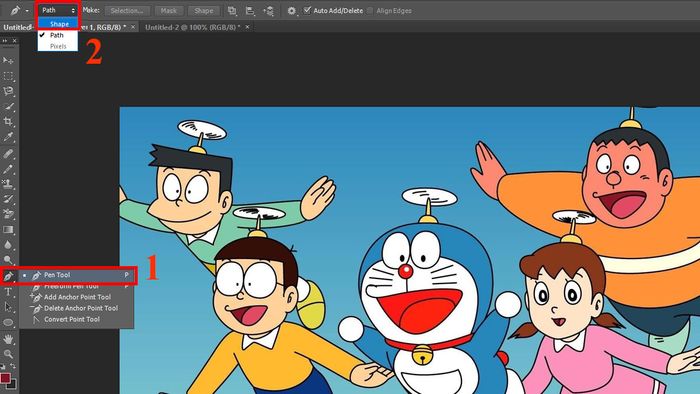
Task: Choose Path in tool mode list
Action: 58,35
